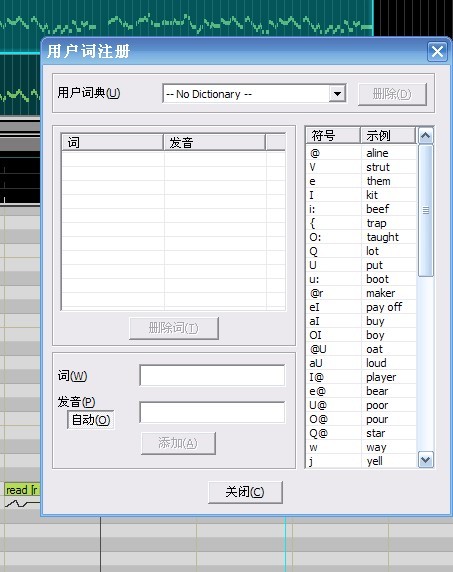Image resolution: width=453 pixels, height=572 pixels.
Task: Select the '@U' symbol row 'oat'
Action: click(x=361, y=349)
